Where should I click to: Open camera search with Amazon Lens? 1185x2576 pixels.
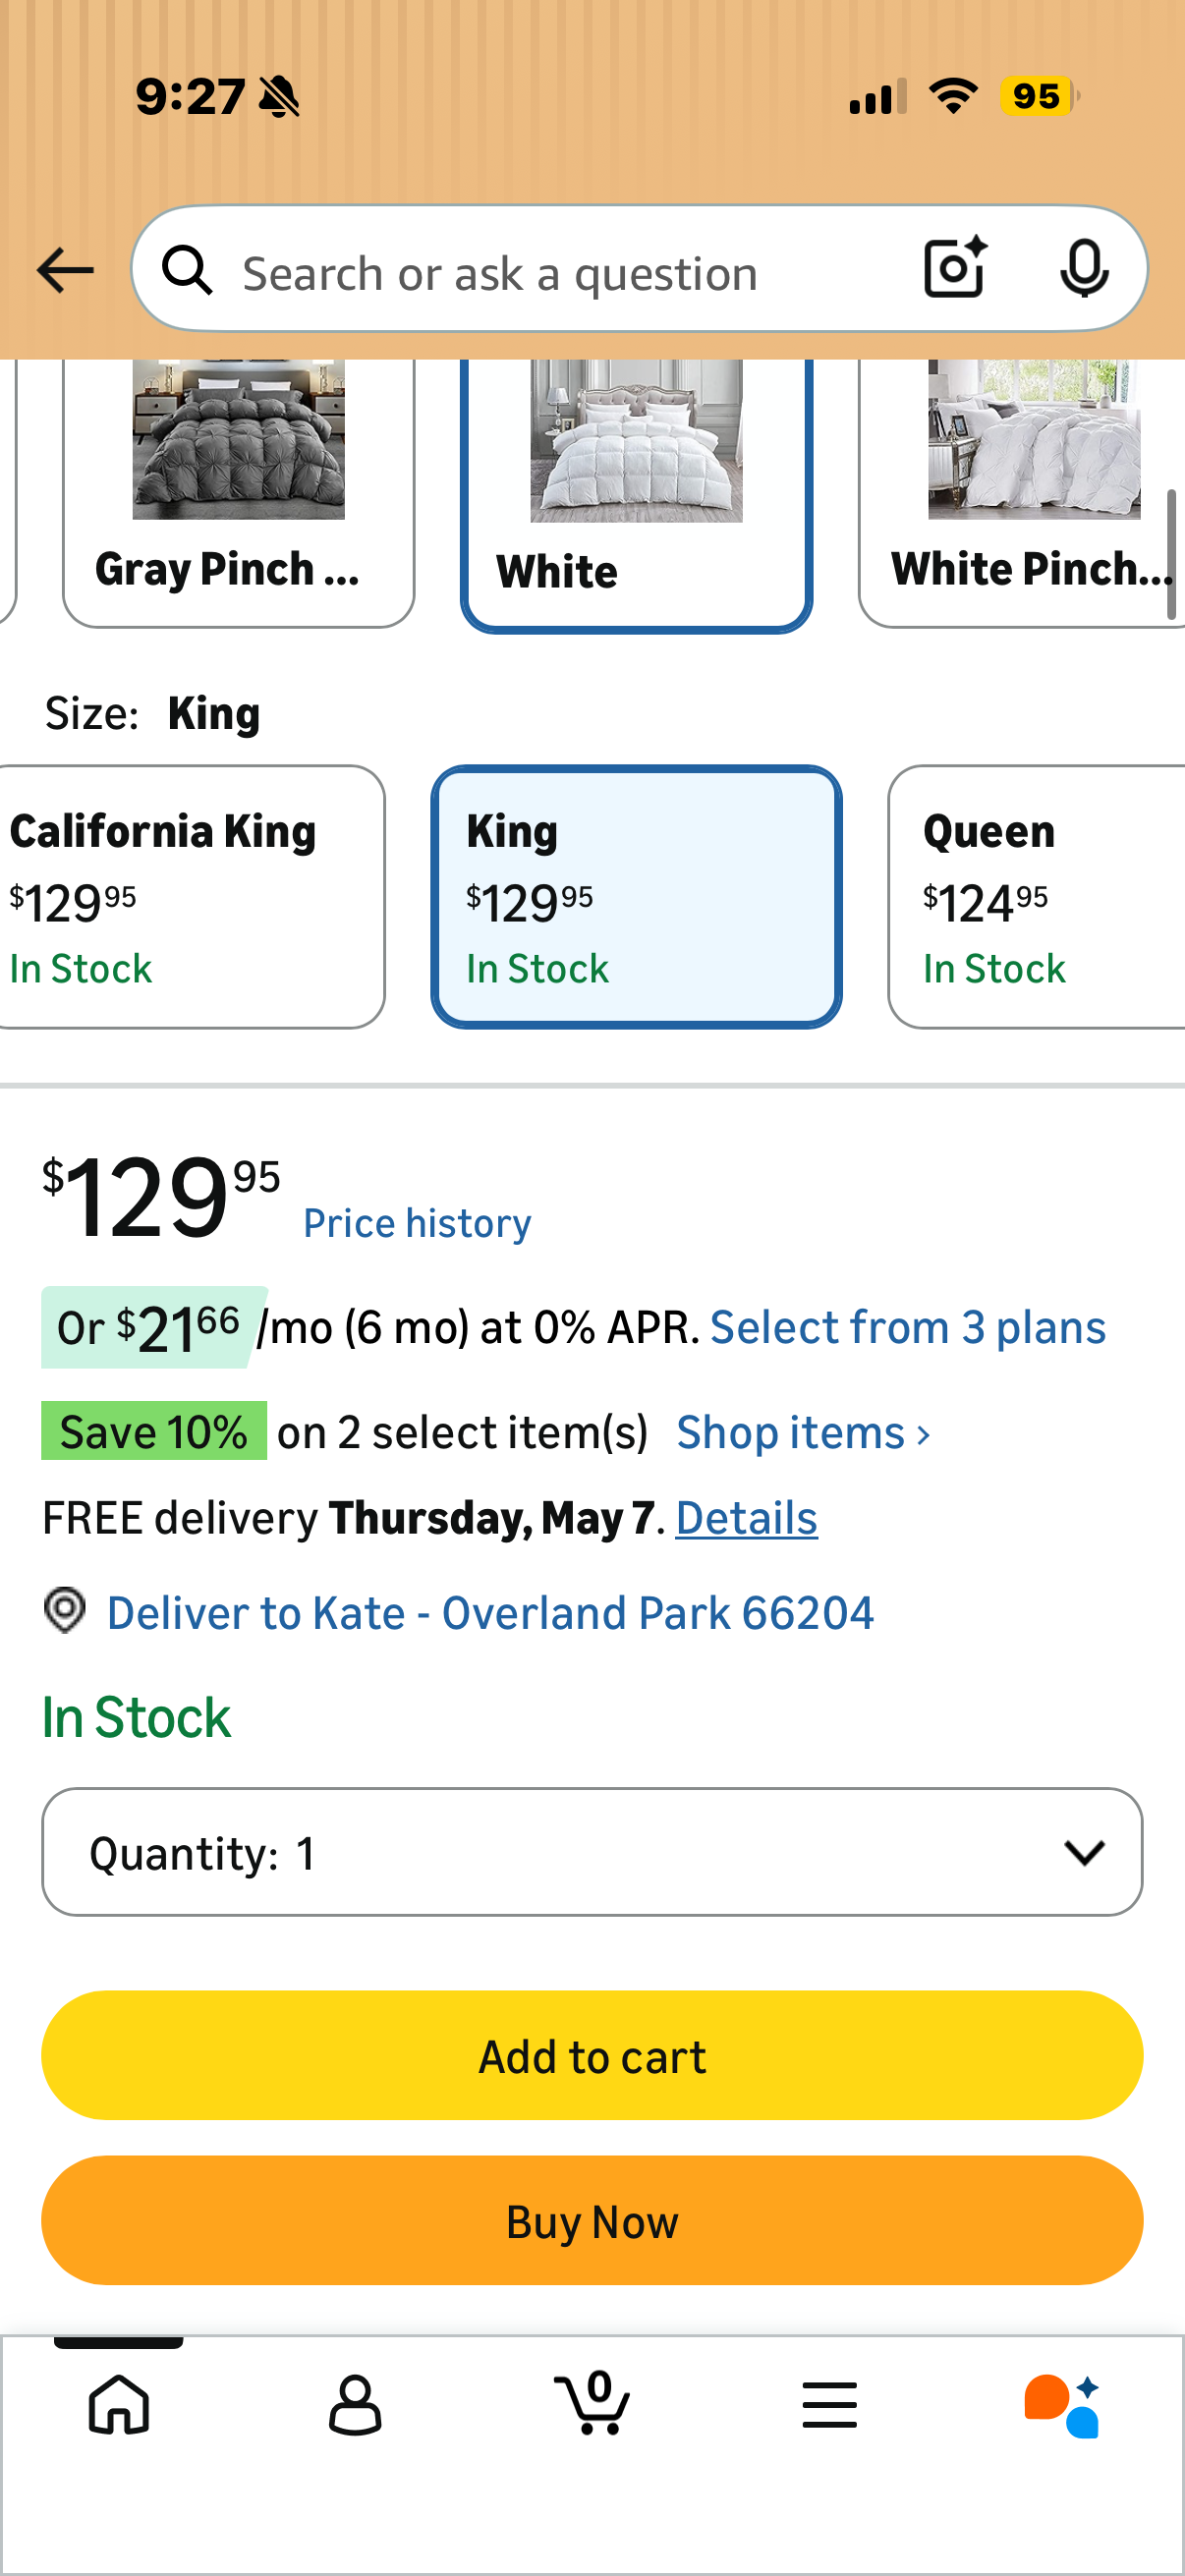coord(952,267)
